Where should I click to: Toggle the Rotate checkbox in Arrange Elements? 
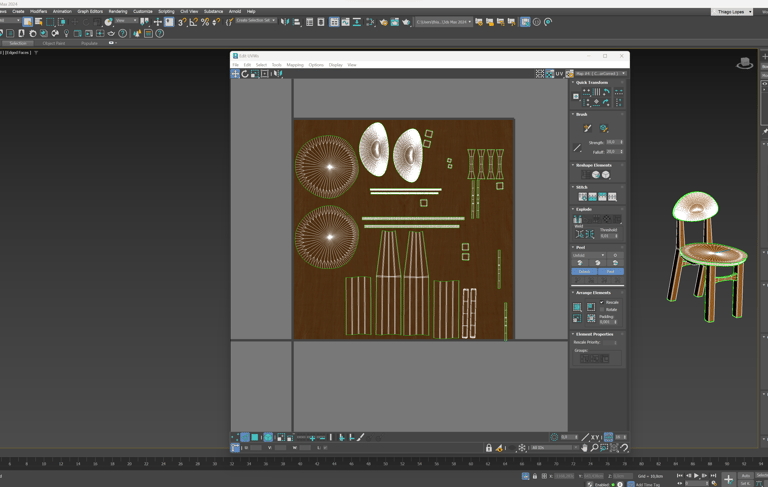[602, 309]
